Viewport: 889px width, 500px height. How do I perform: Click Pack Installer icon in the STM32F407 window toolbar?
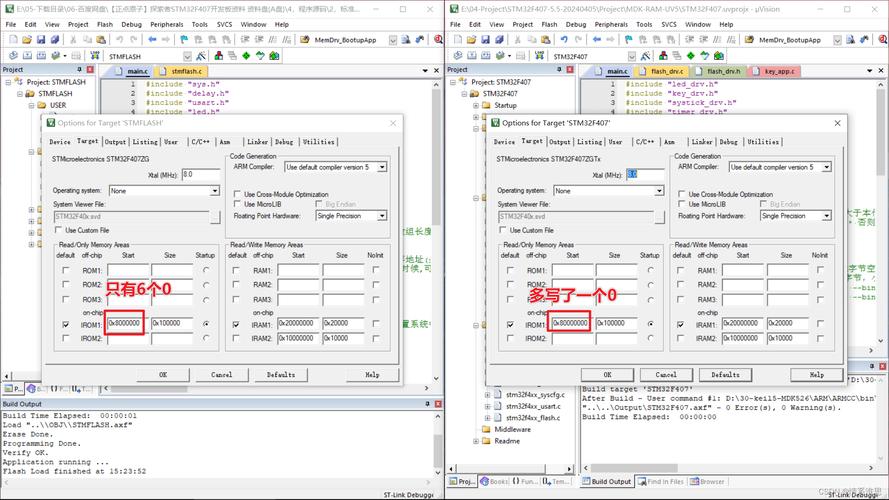(719, 56)
